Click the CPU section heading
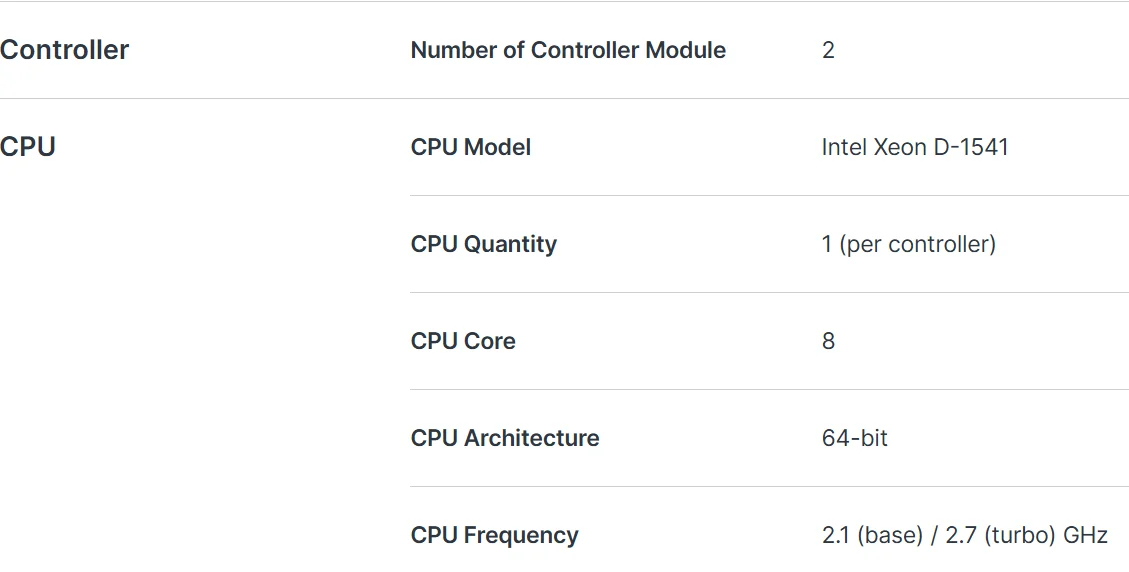1129x572 pixels. tap(27, 147)
